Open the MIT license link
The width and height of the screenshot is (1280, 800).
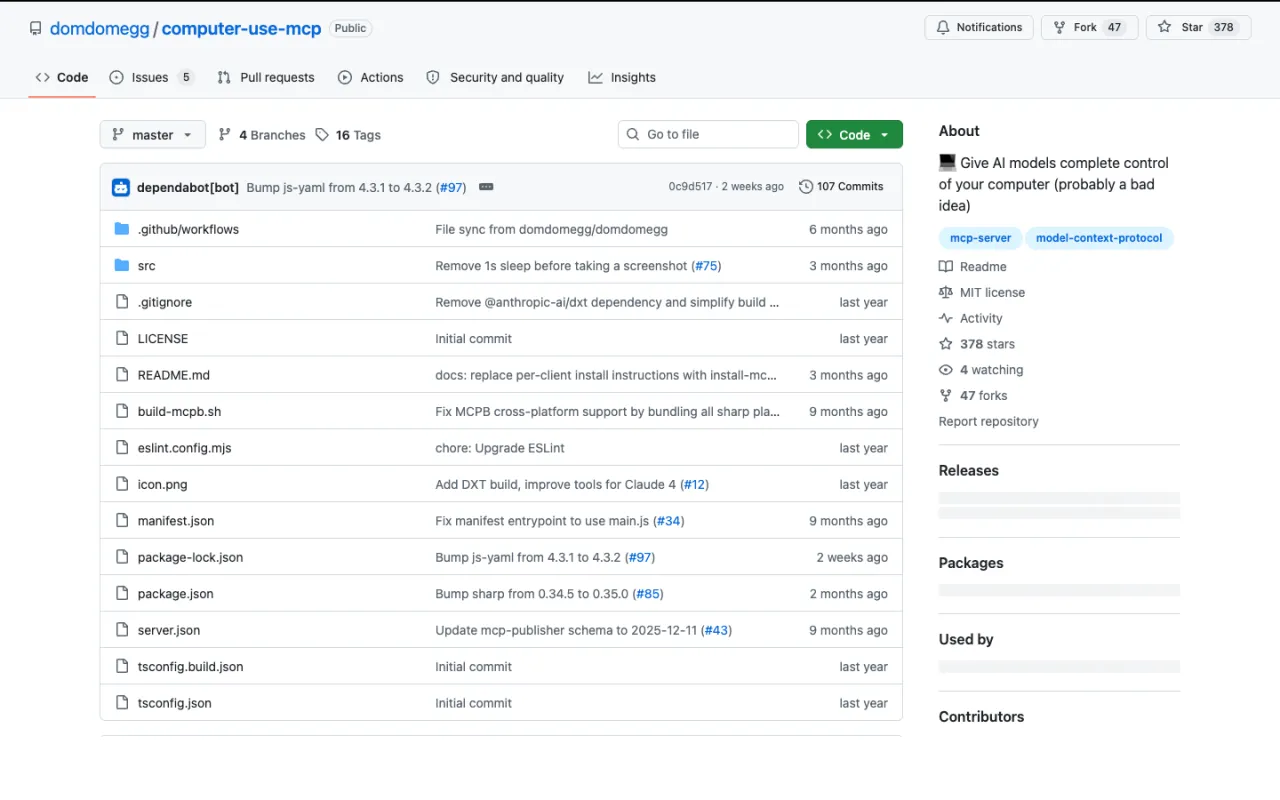coord(982,293)
